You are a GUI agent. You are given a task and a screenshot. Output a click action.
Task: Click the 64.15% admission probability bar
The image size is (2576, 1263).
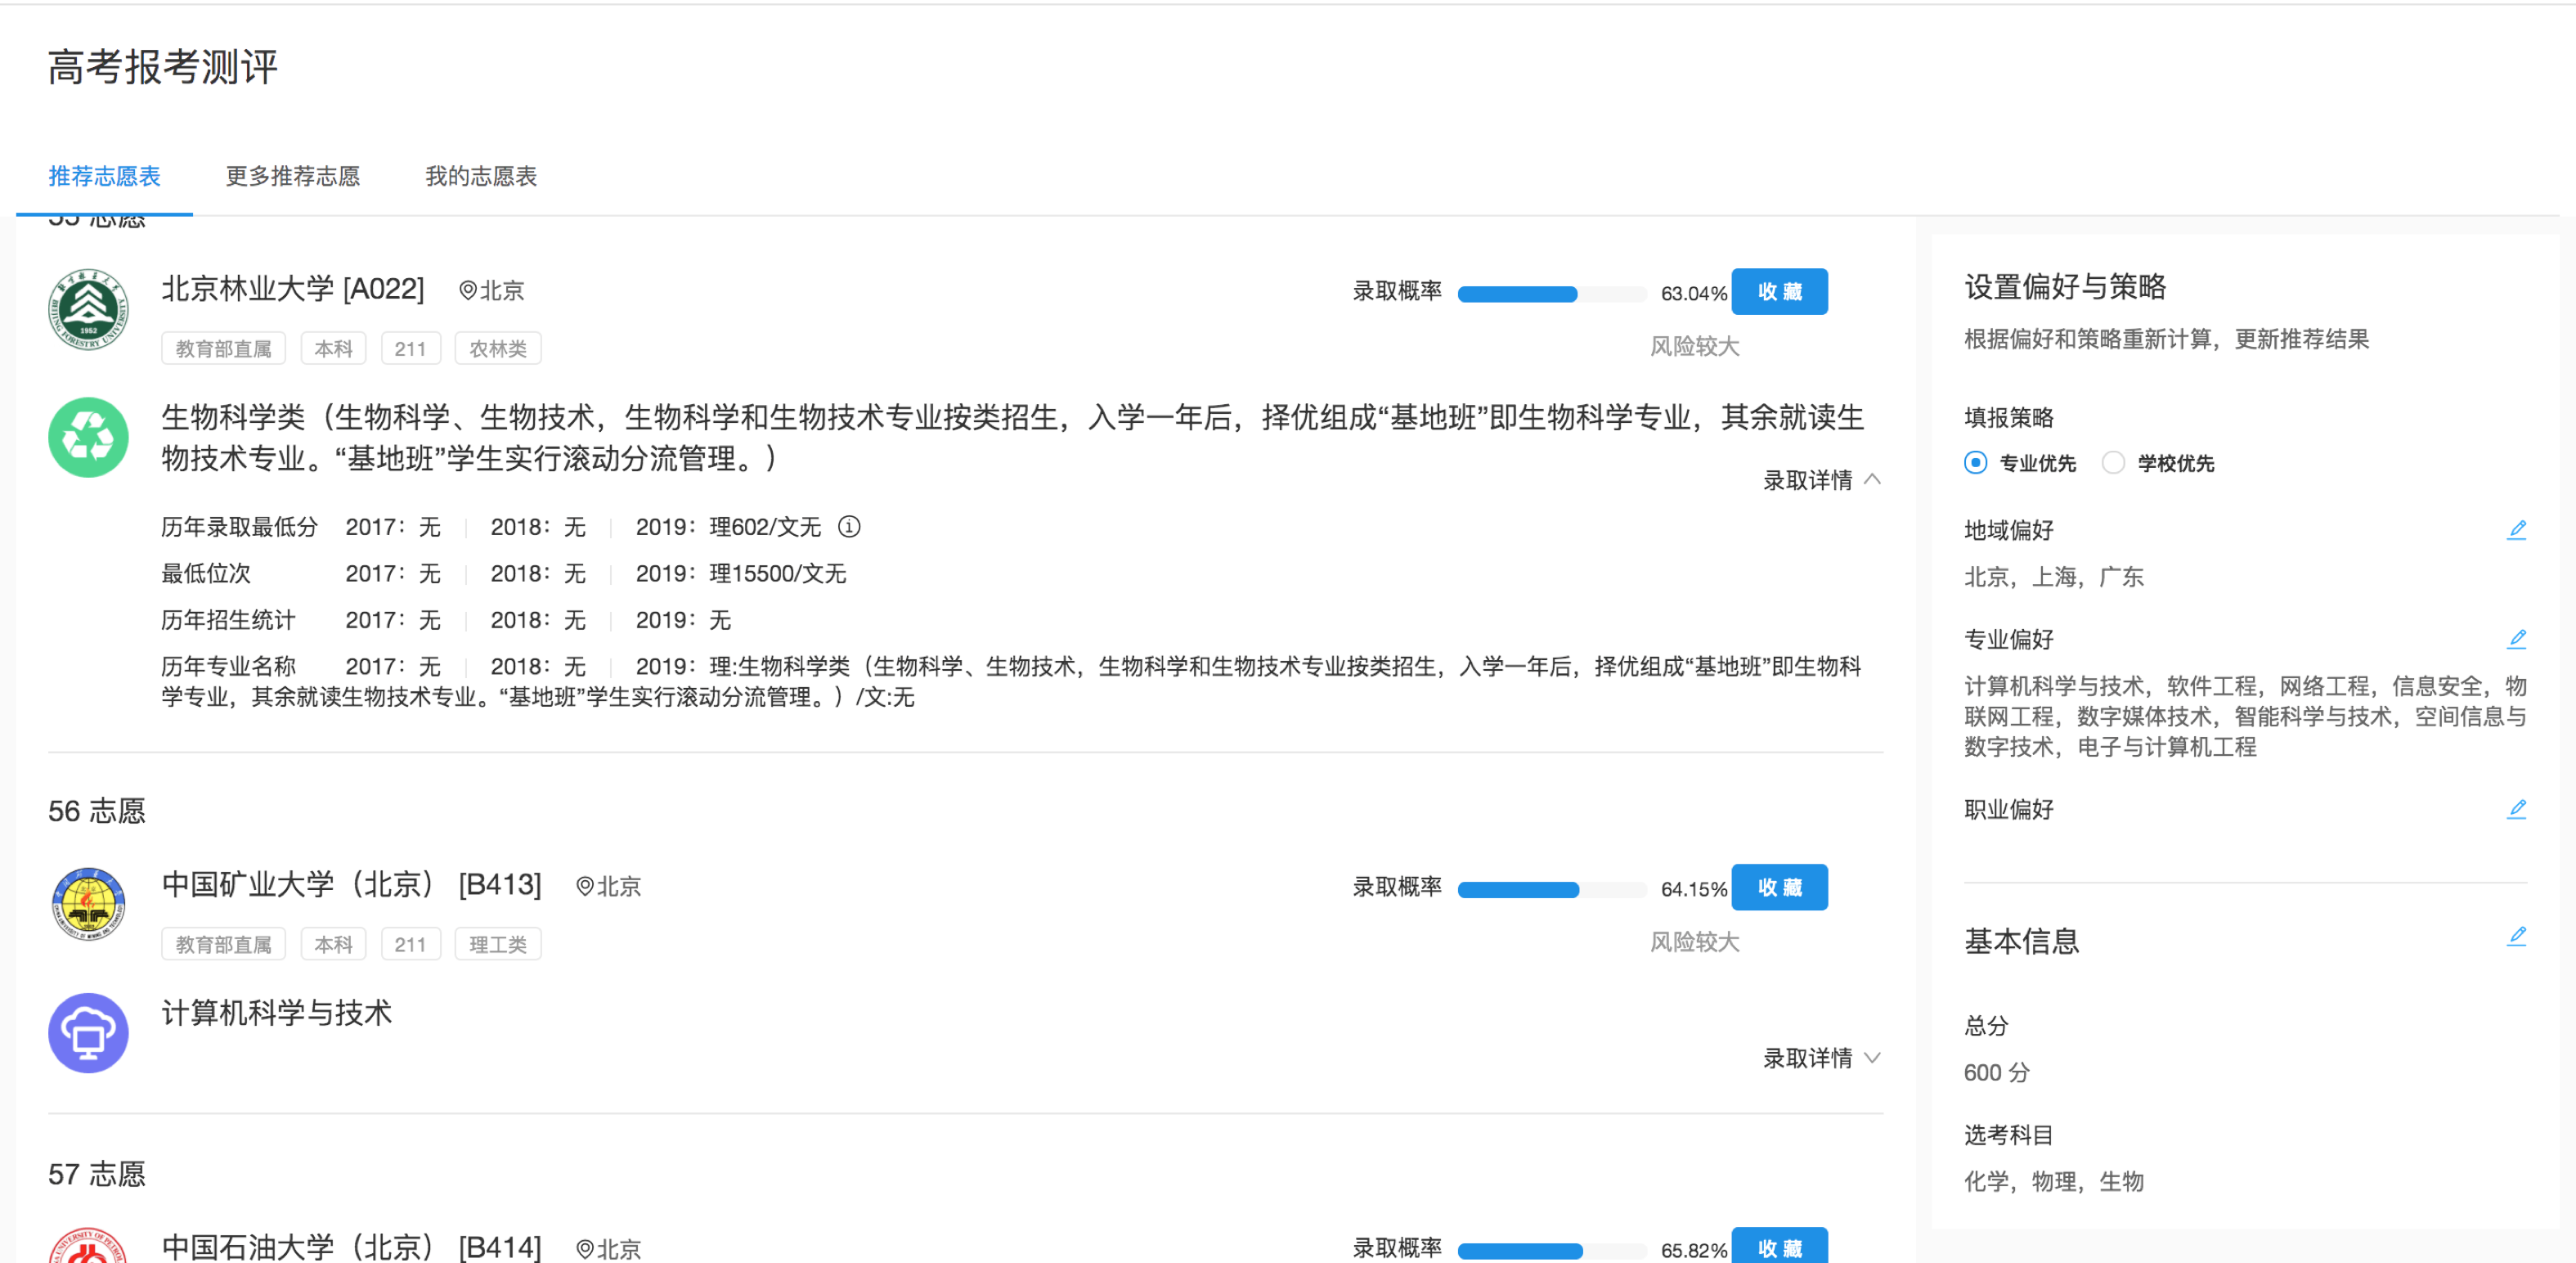click(1551, 890)
